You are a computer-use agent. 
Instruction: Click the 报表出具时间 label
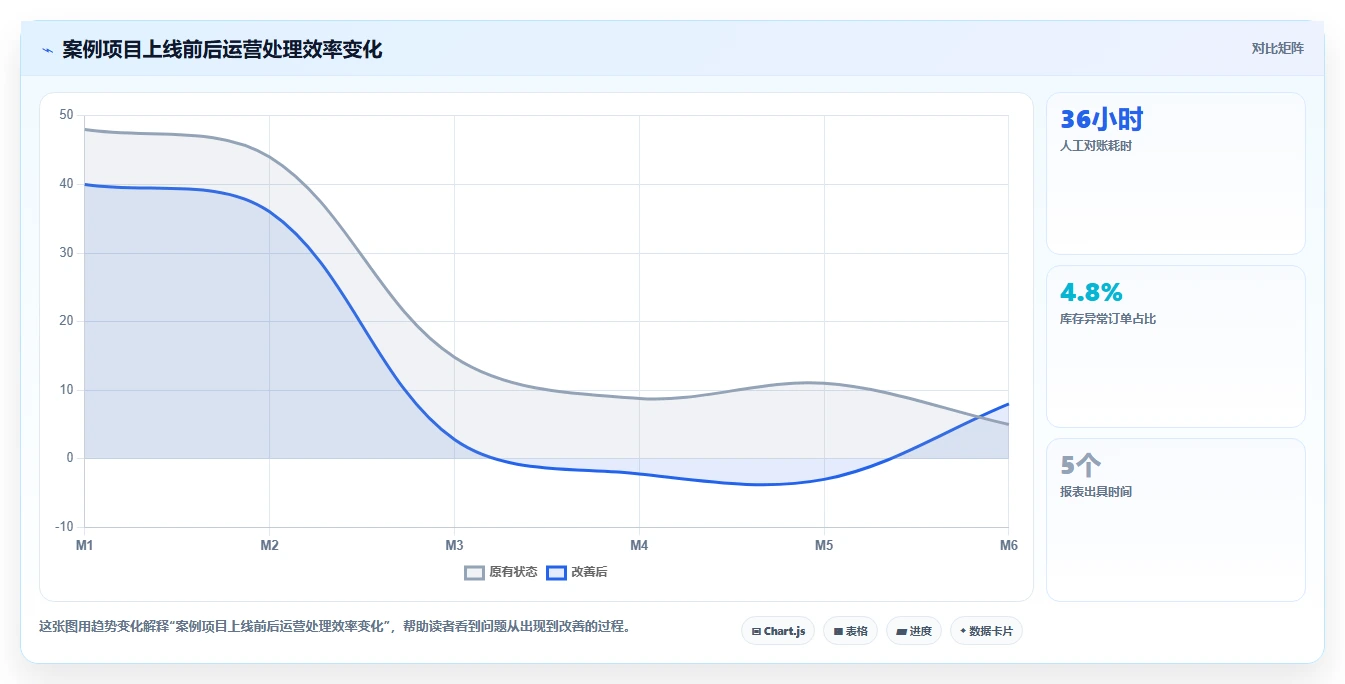coord(1096,492)
